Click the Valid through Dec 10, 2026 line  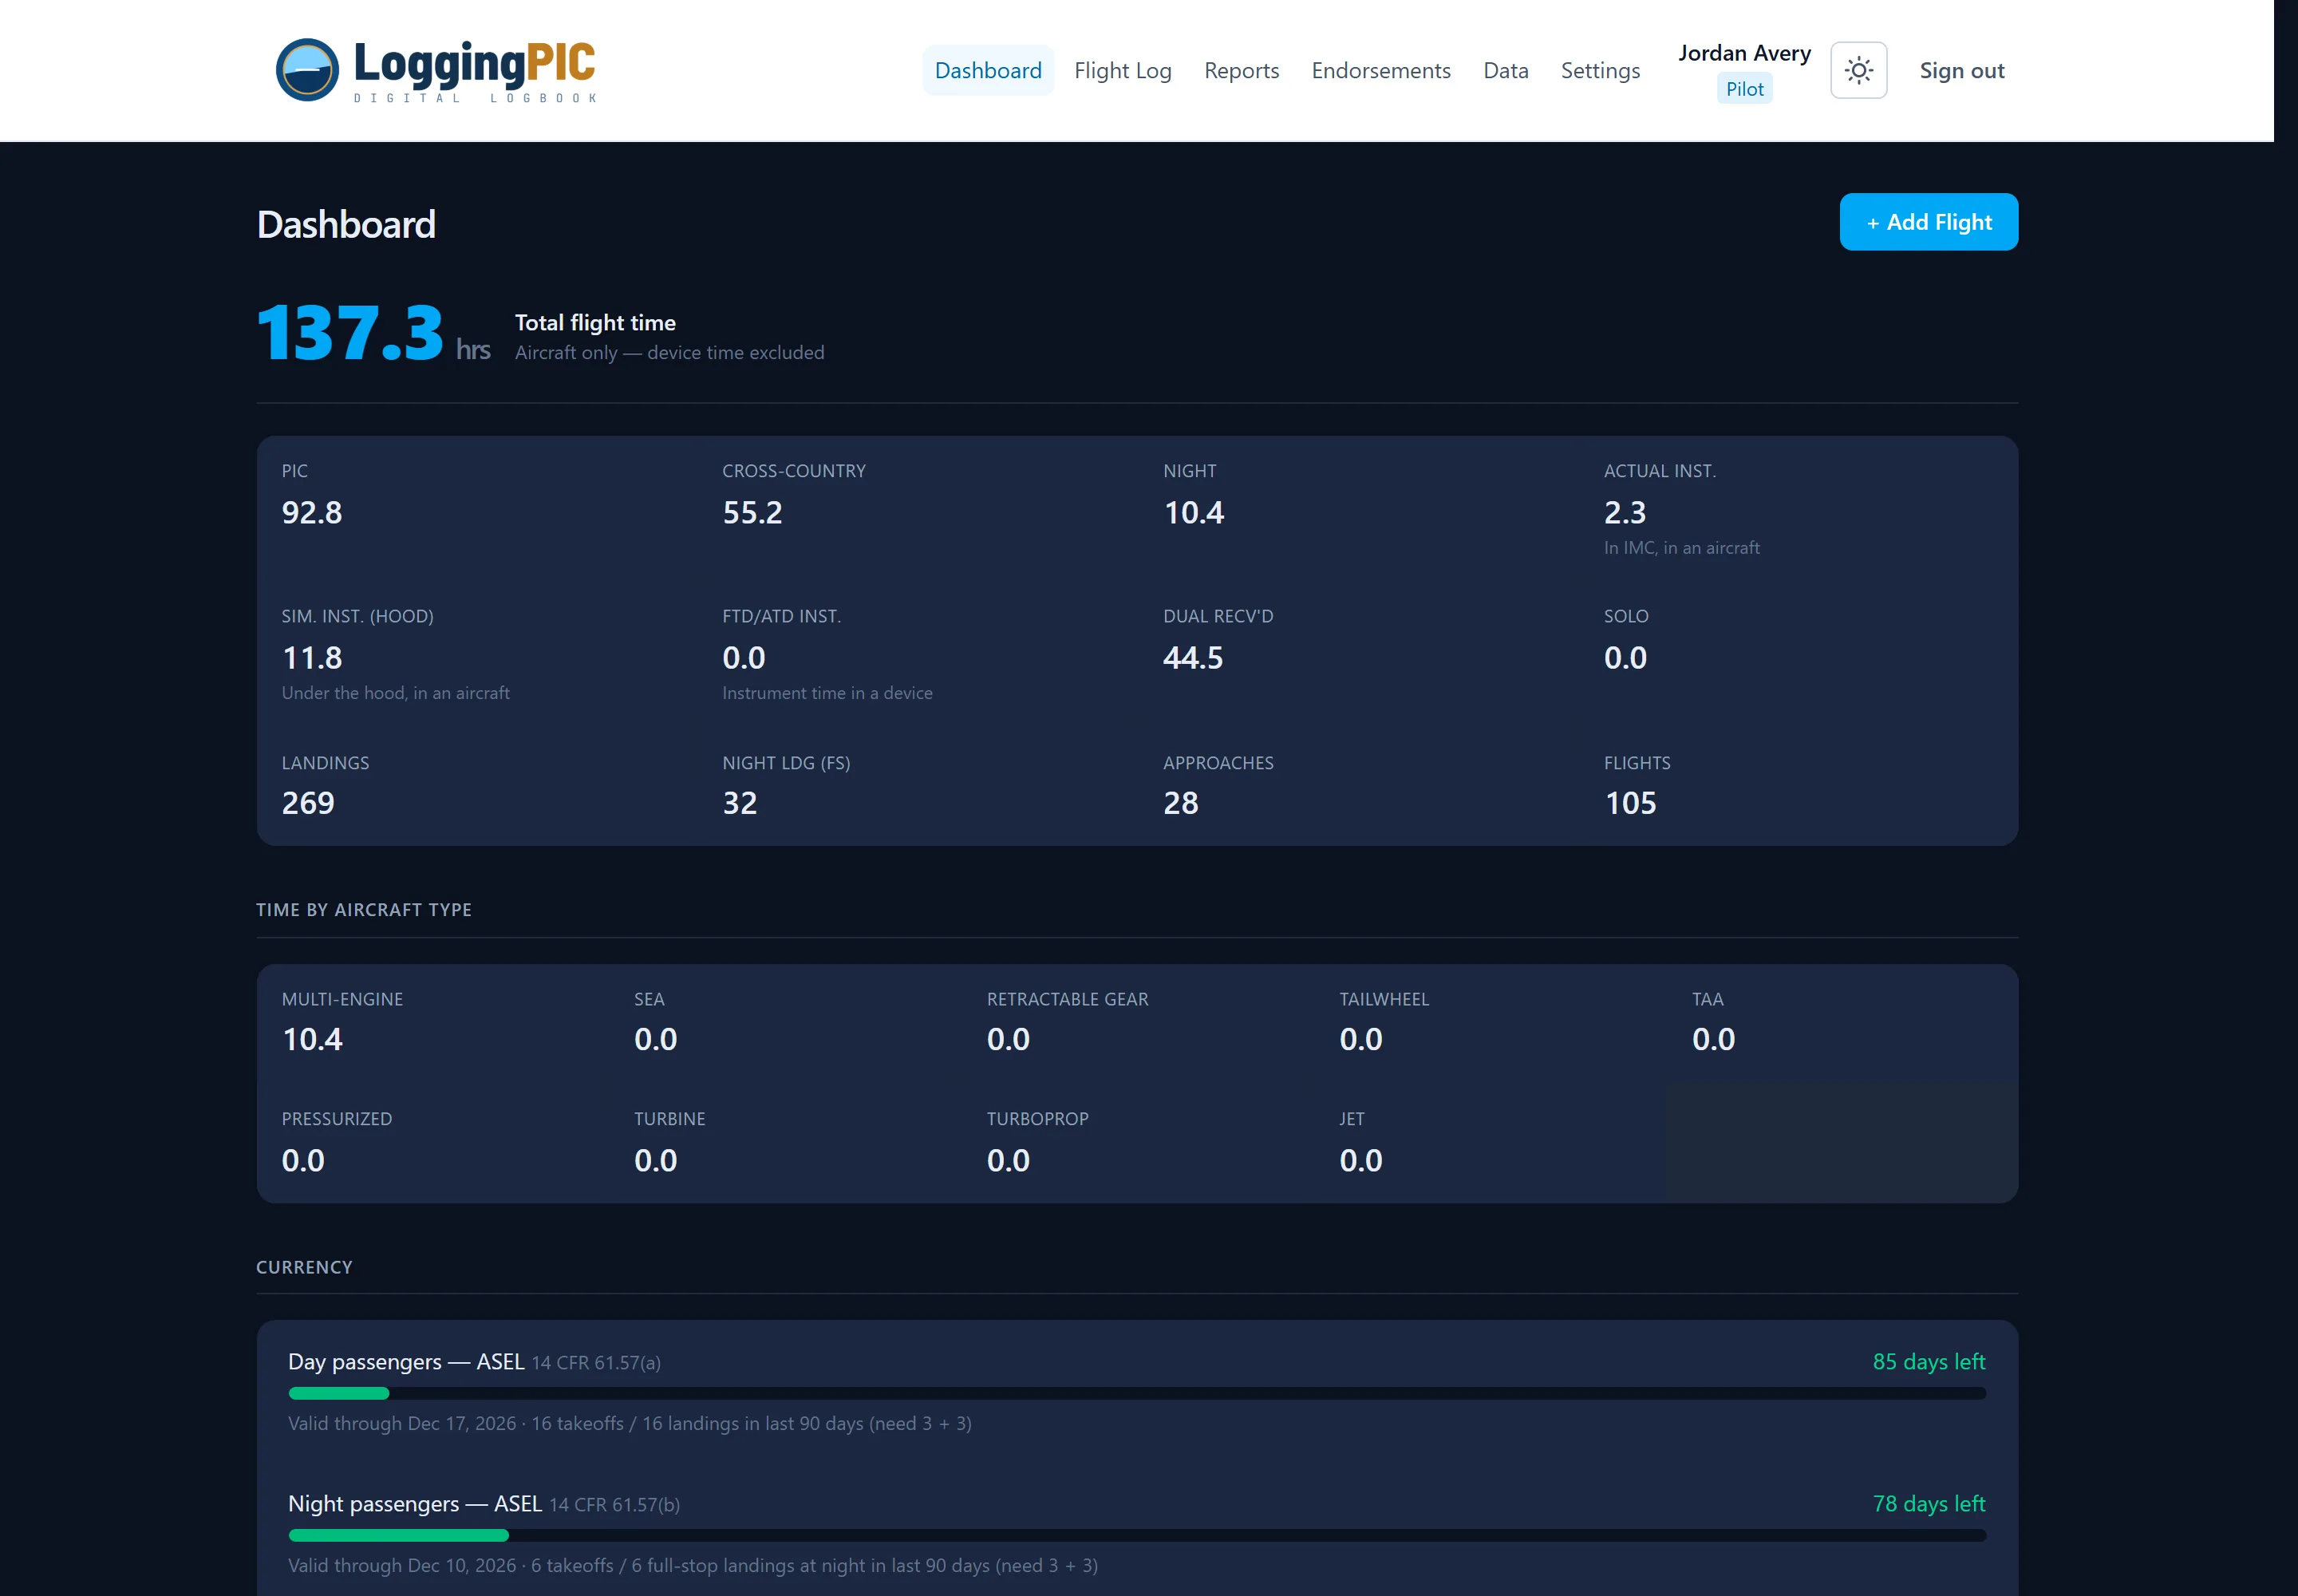coord(693,1566)
